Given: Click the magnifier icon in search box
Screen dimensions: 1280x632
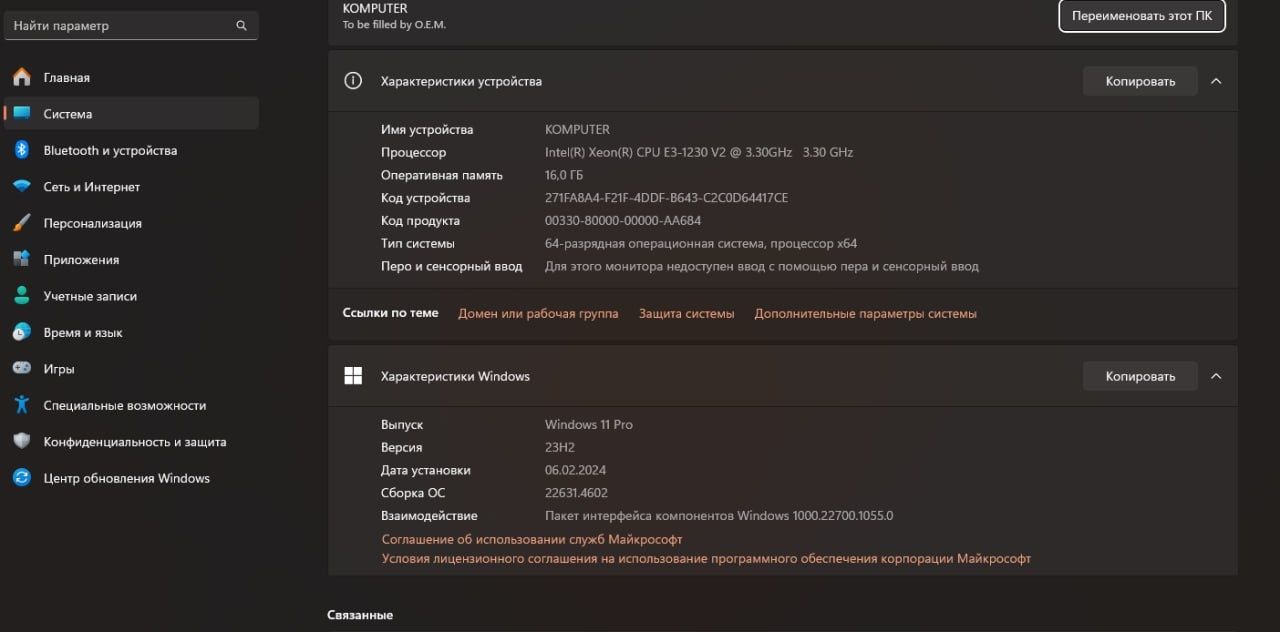Looking at the screenshot, I should pyautogui.click(x=241, y=26).
